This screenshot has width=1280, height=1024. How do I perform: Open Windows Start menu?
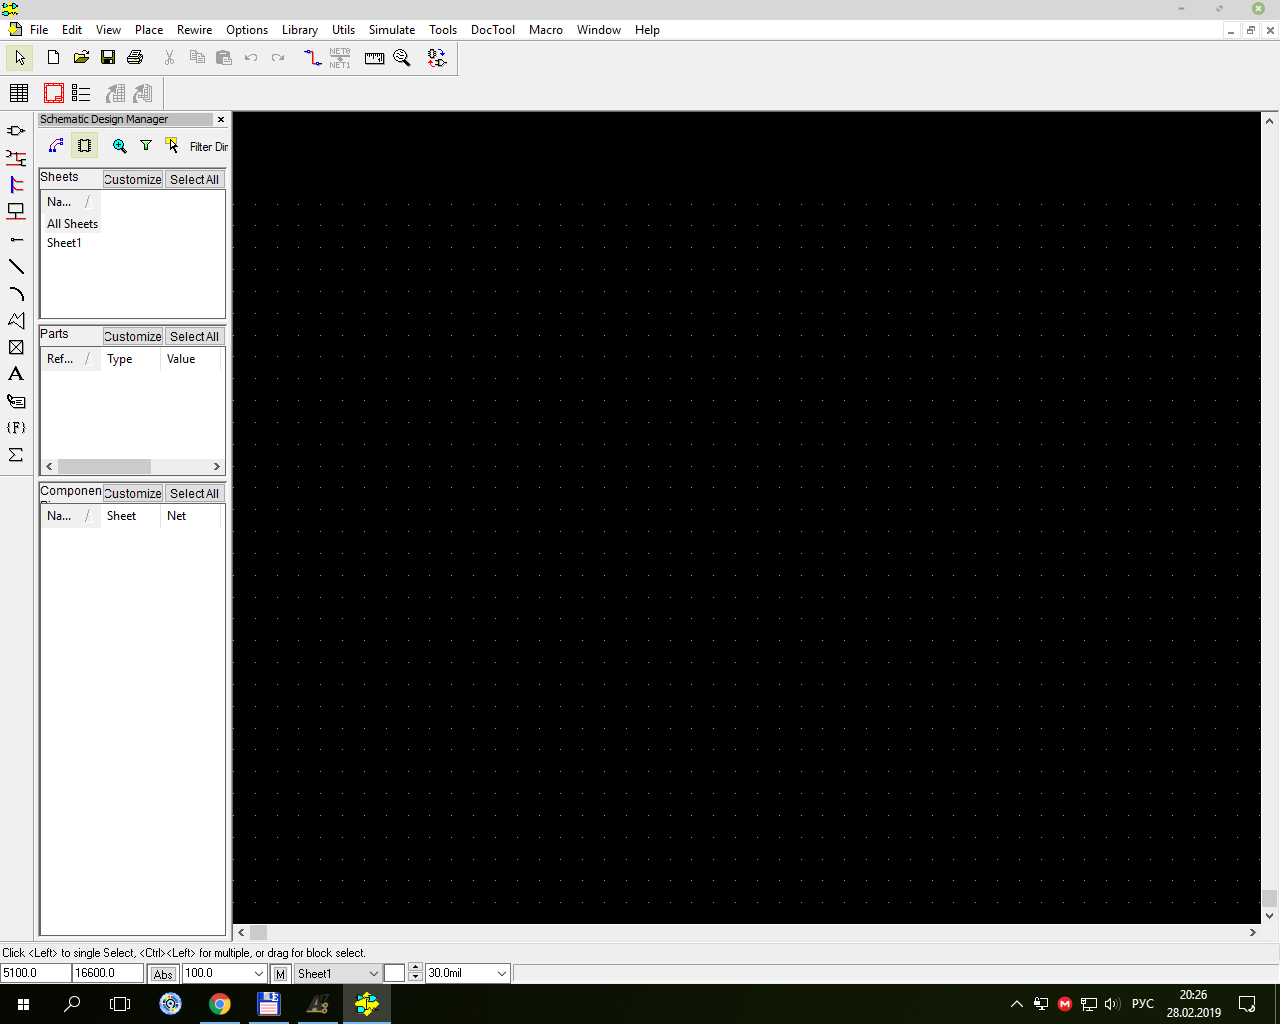coord(24,1004)
